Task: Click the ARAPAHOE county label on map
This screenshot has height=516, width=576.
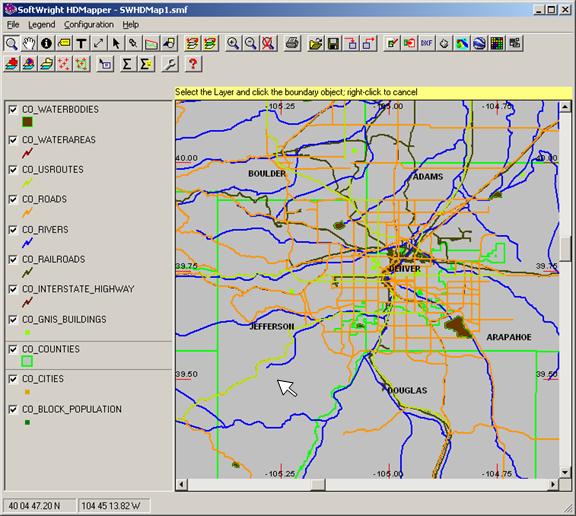Action: [509, 337]
